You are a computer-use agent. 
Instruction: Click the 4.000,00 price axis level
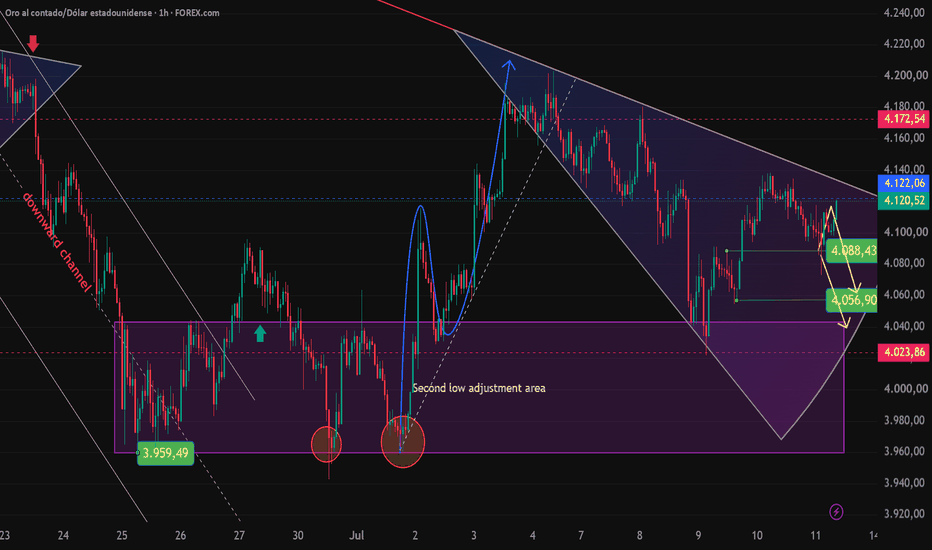tap(905, 388)
